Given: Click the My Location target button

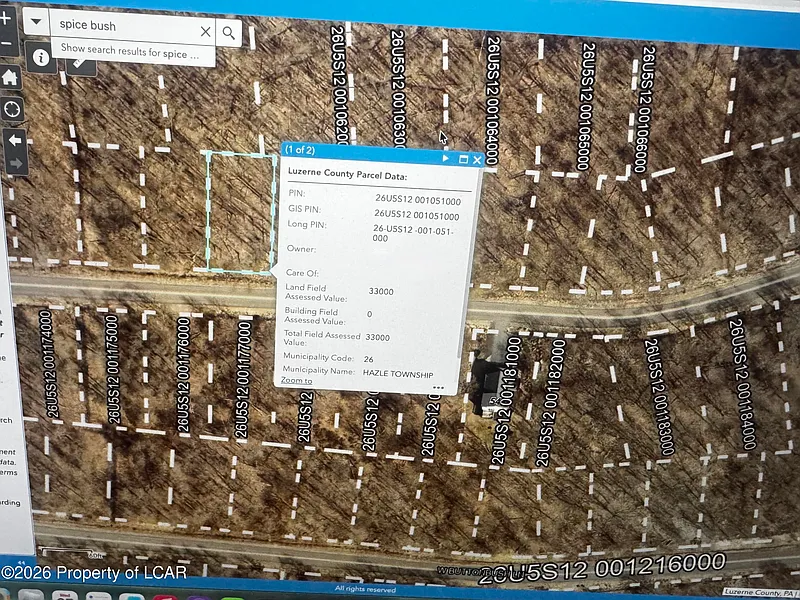Looking at the screenshot, I should (12, 109).
